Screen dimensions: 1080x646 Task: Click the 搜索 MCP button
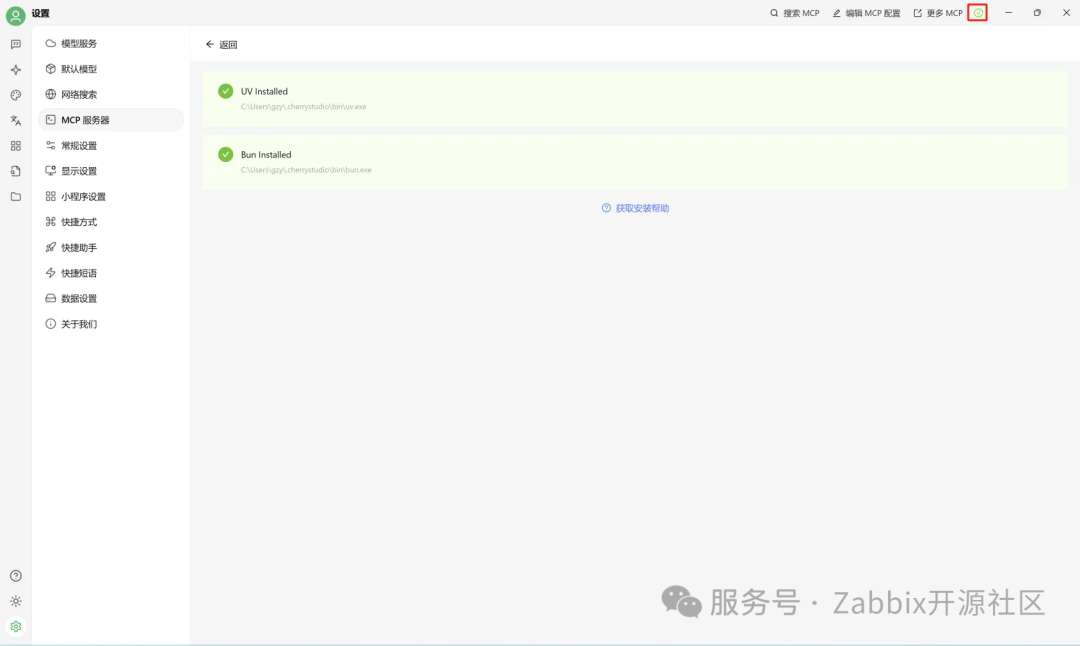pos(795,13)
